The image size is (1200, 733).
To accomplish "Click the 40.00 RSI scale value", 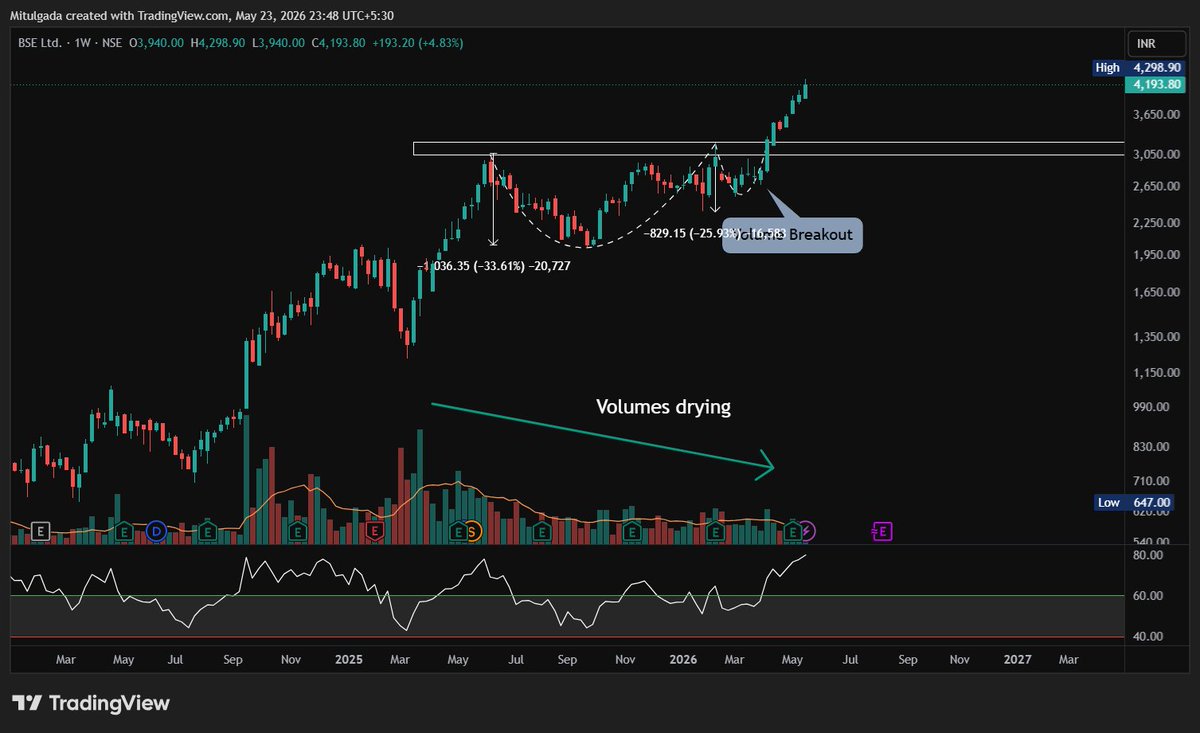I will (1150, 637).
